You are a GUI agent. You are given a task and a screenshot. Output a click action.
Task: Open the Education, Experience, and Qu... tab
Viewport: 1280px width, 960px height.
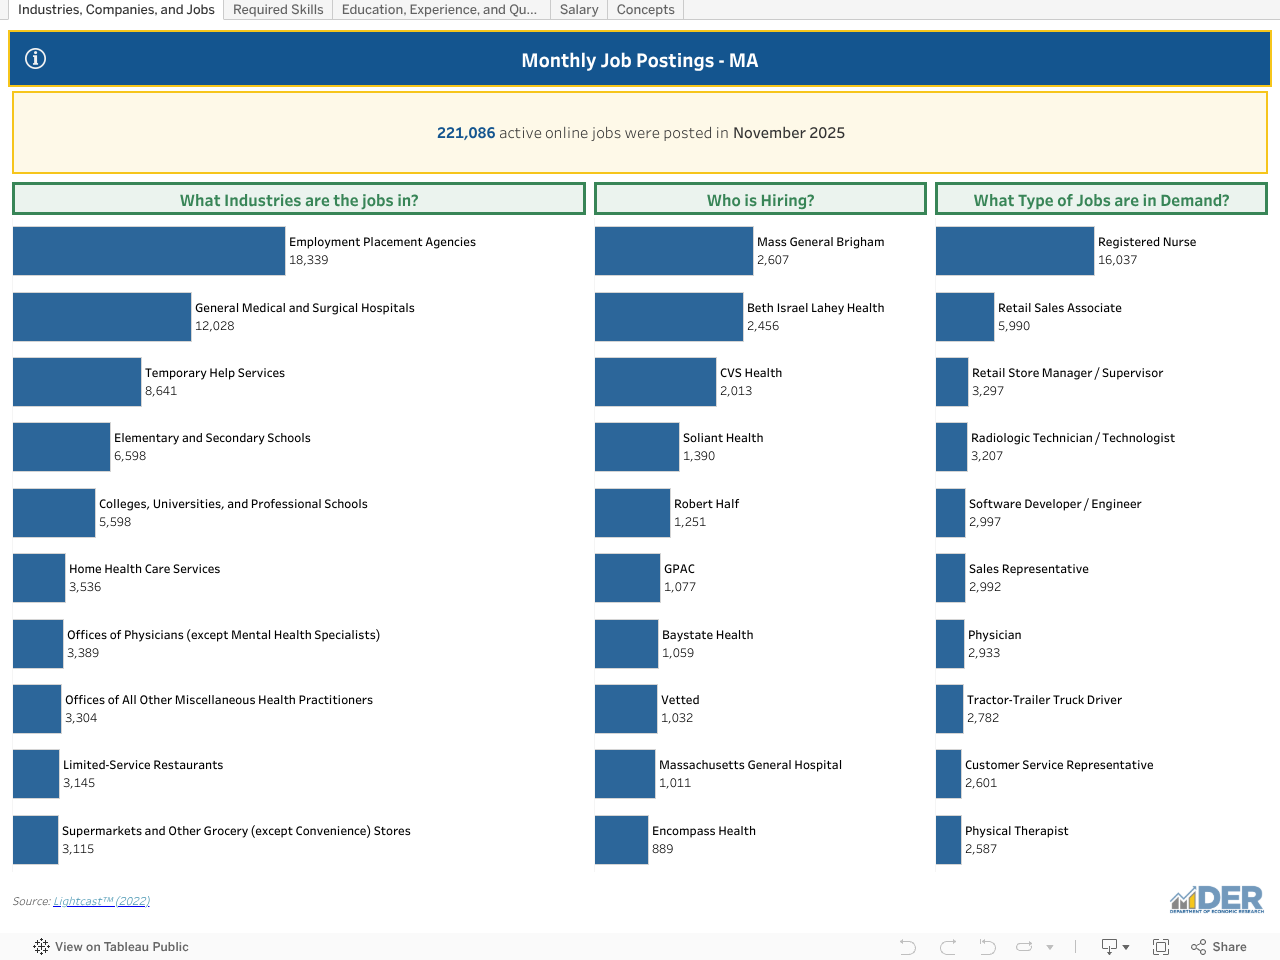pos(440,10)
